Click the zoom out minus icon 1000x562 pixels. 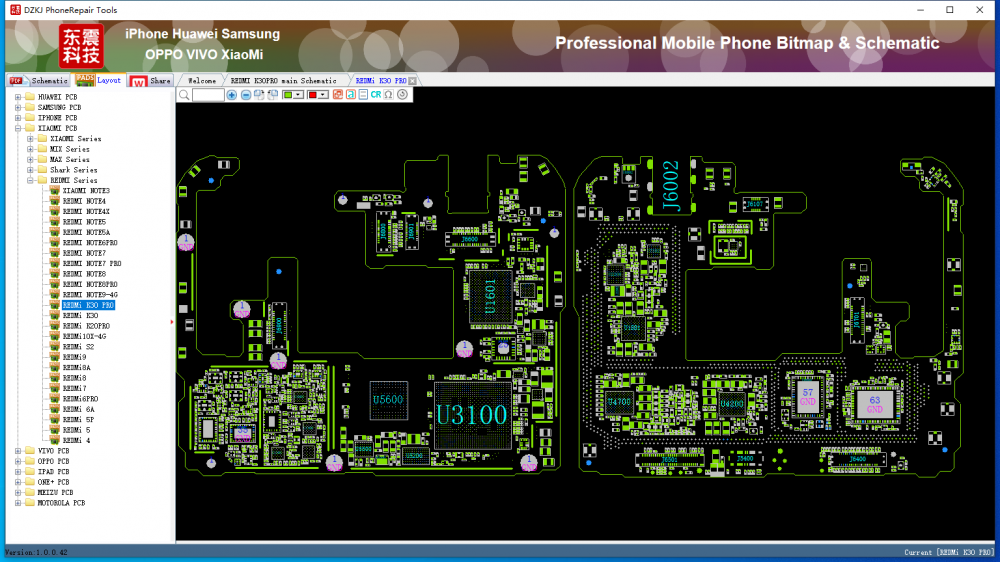[x=246, y=95]
